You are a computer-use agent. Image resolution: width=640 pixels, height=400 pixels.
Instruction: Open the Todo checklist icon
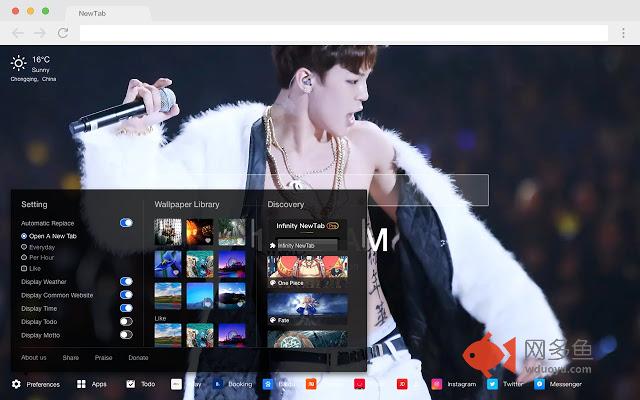pyautogui.click(x=131, y=384)
